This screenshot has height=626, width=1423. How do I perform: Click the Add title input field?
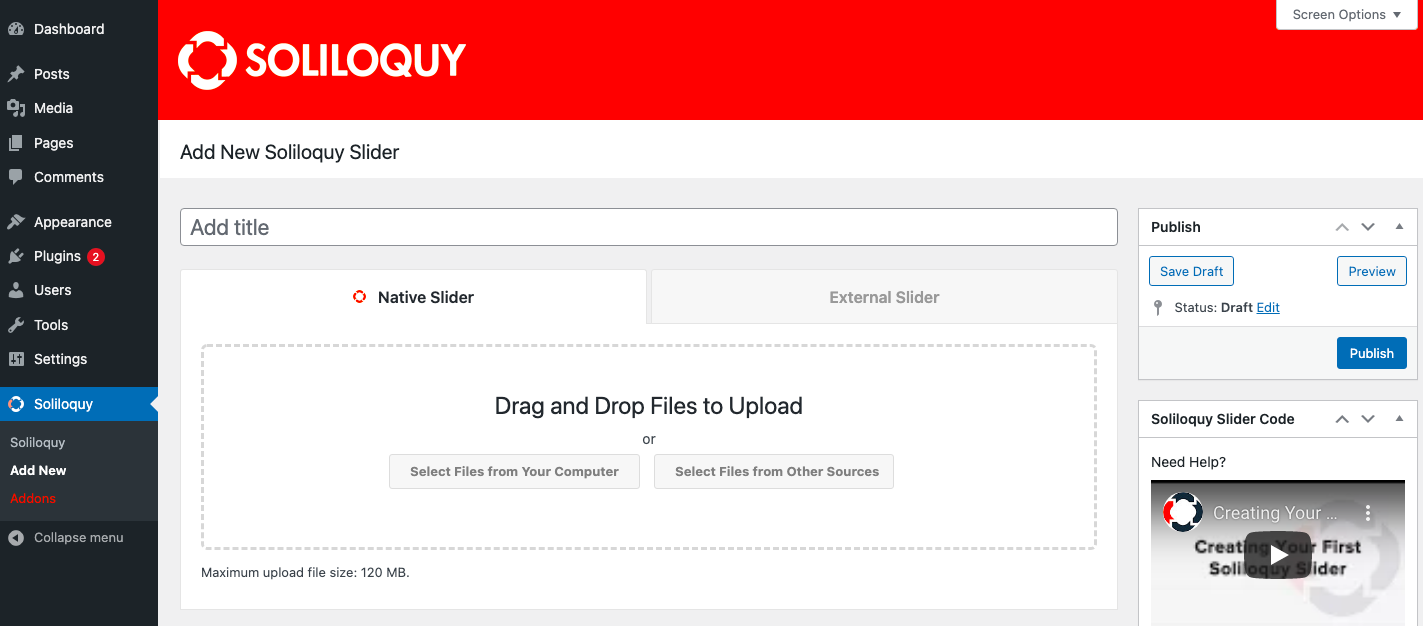coord(649,227)
